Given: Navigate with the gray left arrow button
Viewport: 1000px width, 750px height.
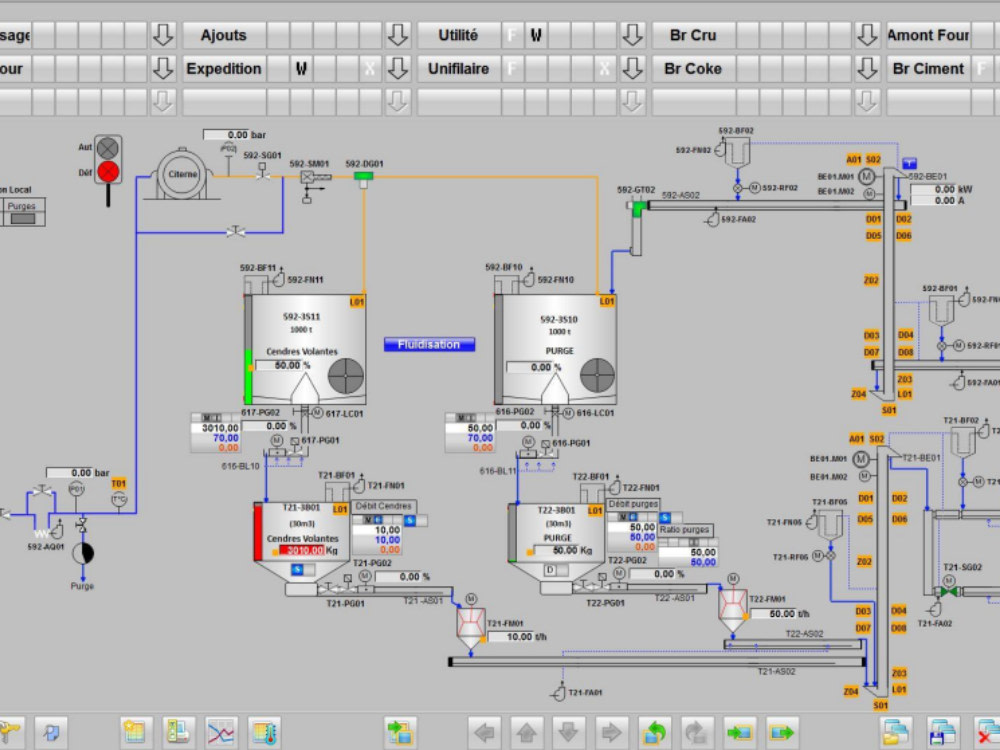Looking at the screenshot, I should point(484,732).
